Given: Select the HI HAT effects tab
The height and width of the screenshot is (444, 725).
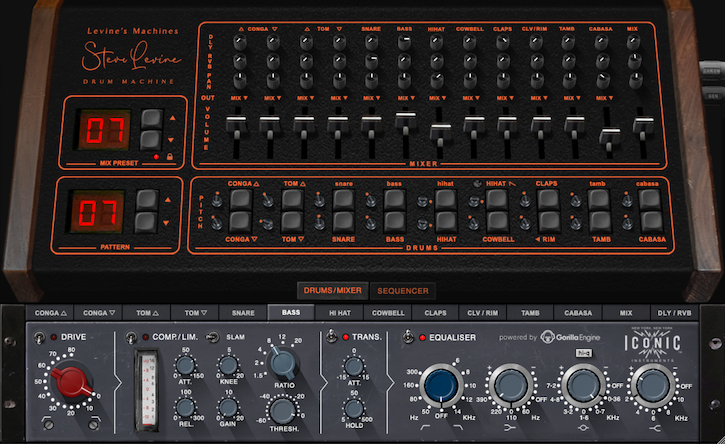Looking at the screenshot, I should tap(340, 313).
